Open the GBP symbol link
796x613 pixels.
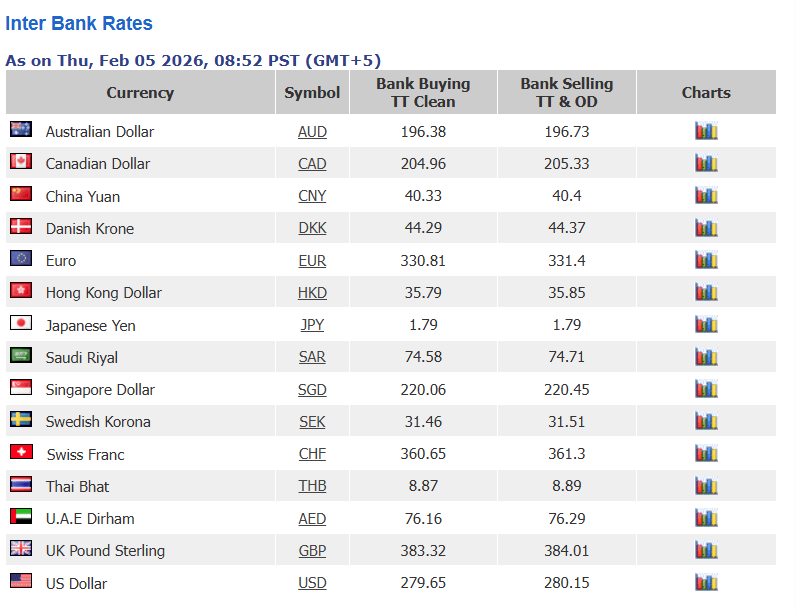click(x=312, y=551)
